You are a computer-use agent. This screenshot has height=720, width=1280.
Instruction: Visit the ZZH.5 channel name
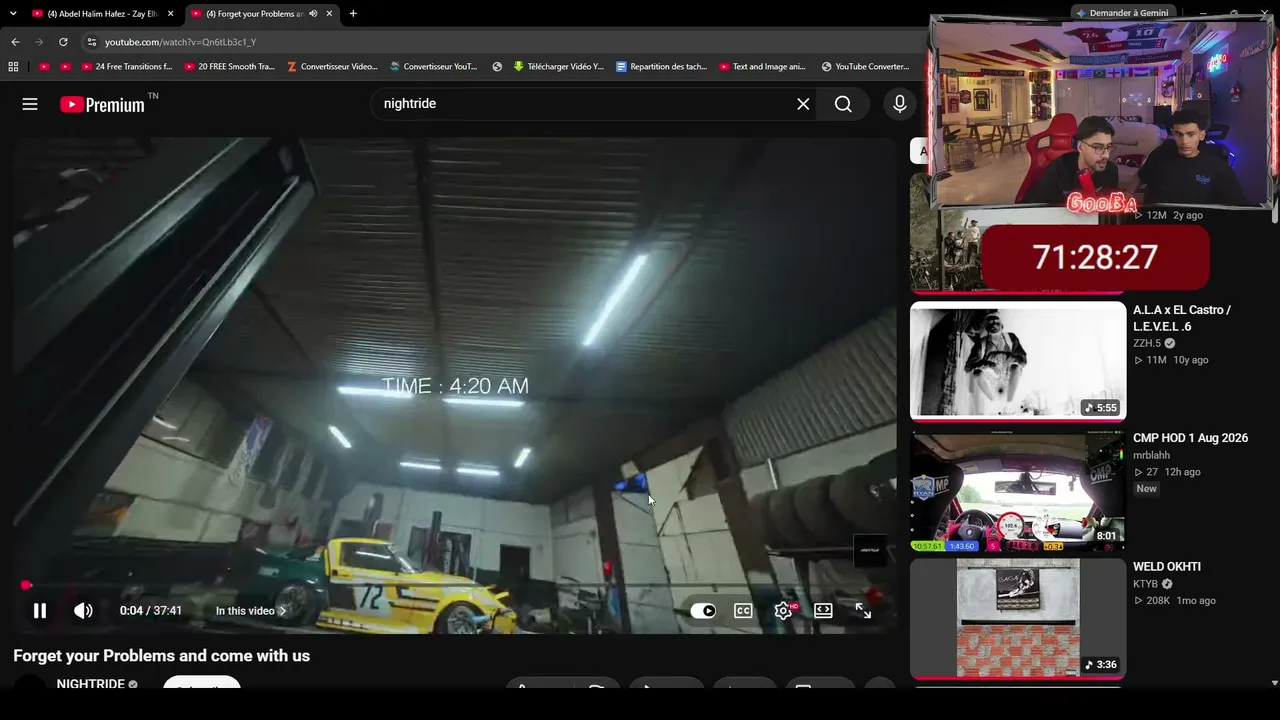pyautogui.click(x=1147, y=343)
